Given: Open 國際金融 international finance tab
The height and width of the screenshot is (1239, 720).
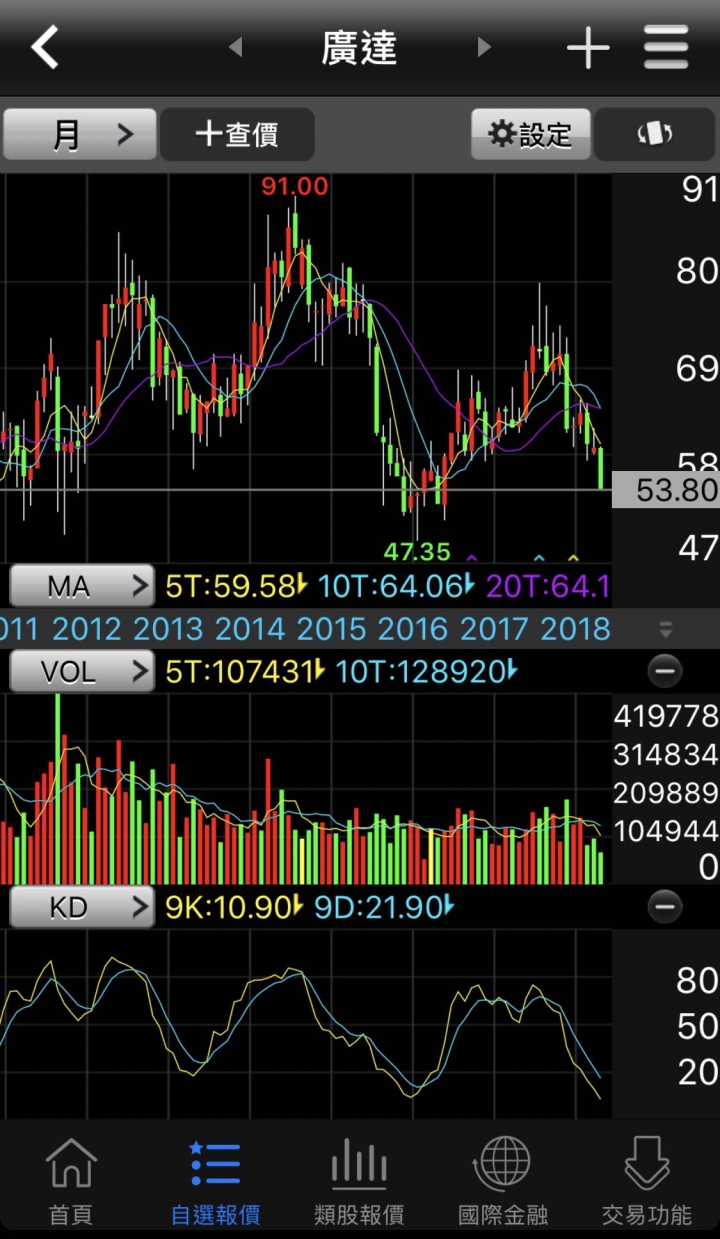Looking at the screenshot, I should 503,1181.
